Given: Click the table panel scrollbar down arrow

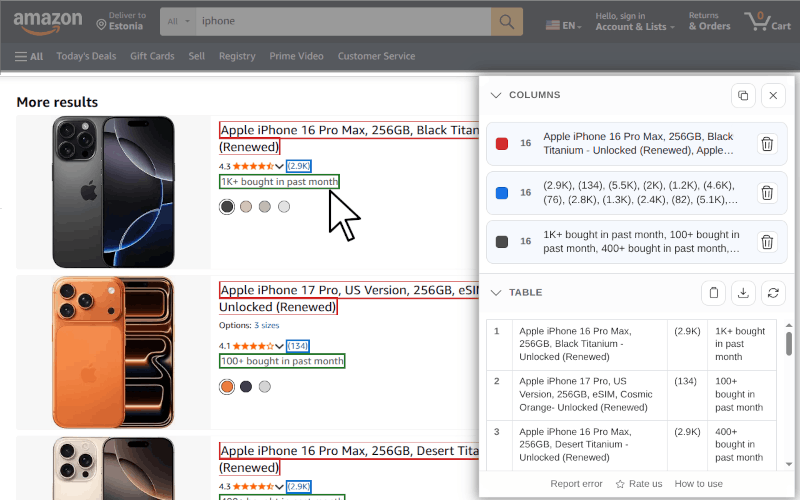Looking at the screenshot, I should 789,464.
